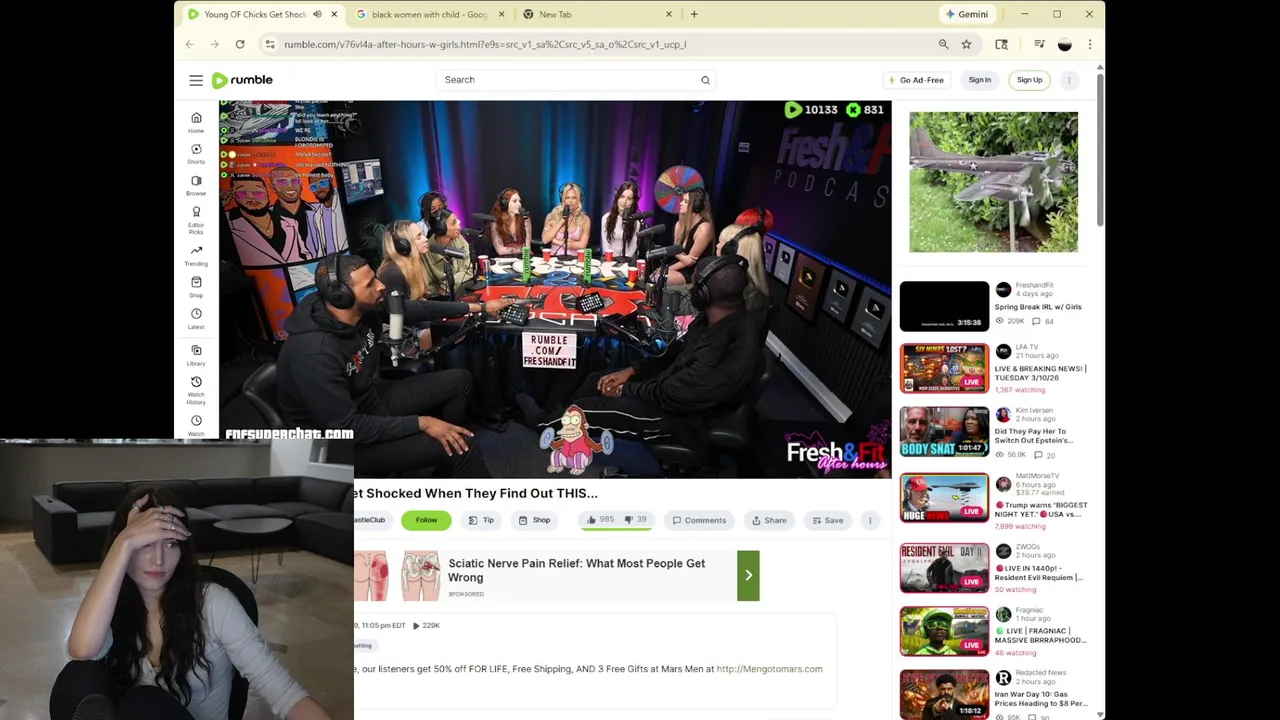Open the header three-dot menu

coord(1069,80)
